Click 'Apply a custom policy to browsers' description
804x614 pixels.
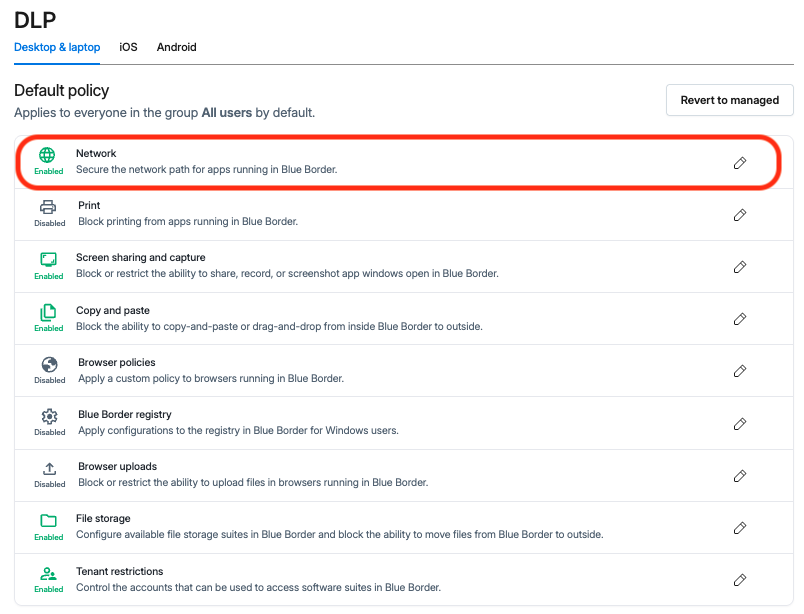click(x=211, y=378)
